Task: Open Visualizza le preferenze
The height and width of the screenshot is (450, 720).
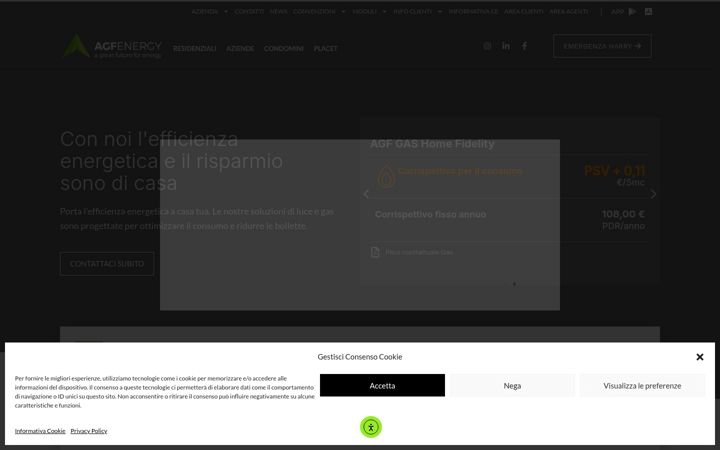Action: point(642,386)
